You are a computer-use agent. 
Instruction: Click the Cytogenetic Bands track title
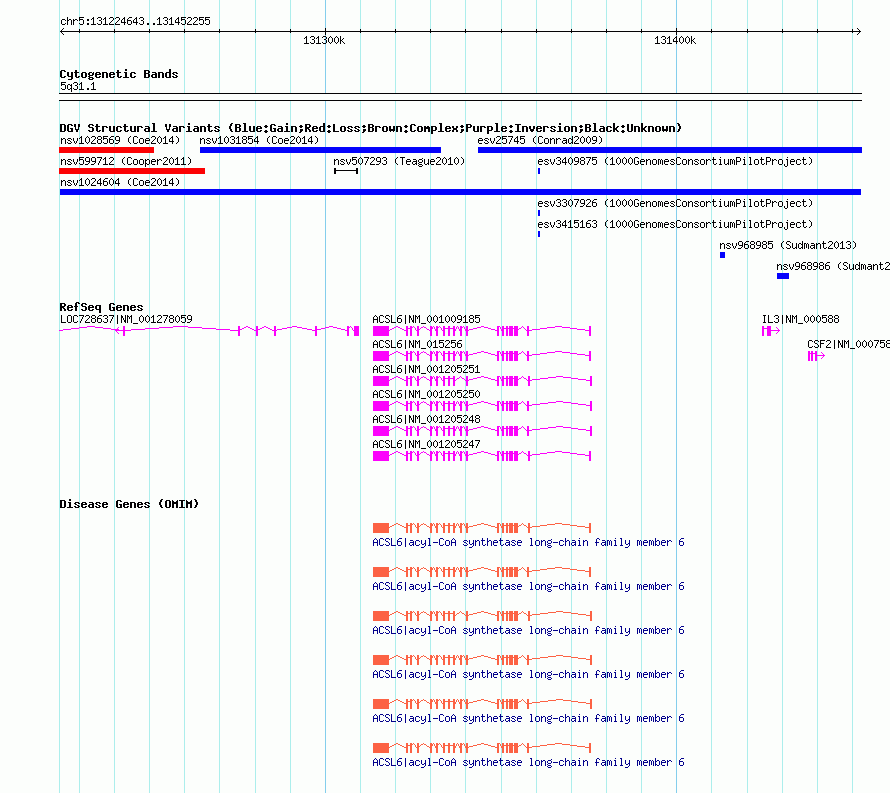(119, 74)
